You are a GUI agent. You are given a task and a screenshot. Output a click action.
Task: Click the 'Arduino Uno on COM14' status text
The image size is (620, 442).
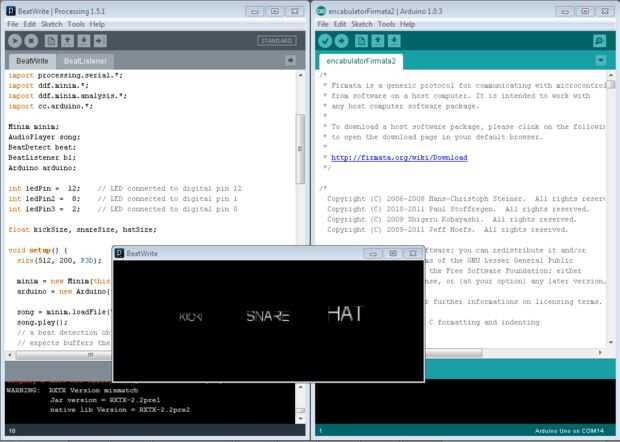tap(569, 431)
